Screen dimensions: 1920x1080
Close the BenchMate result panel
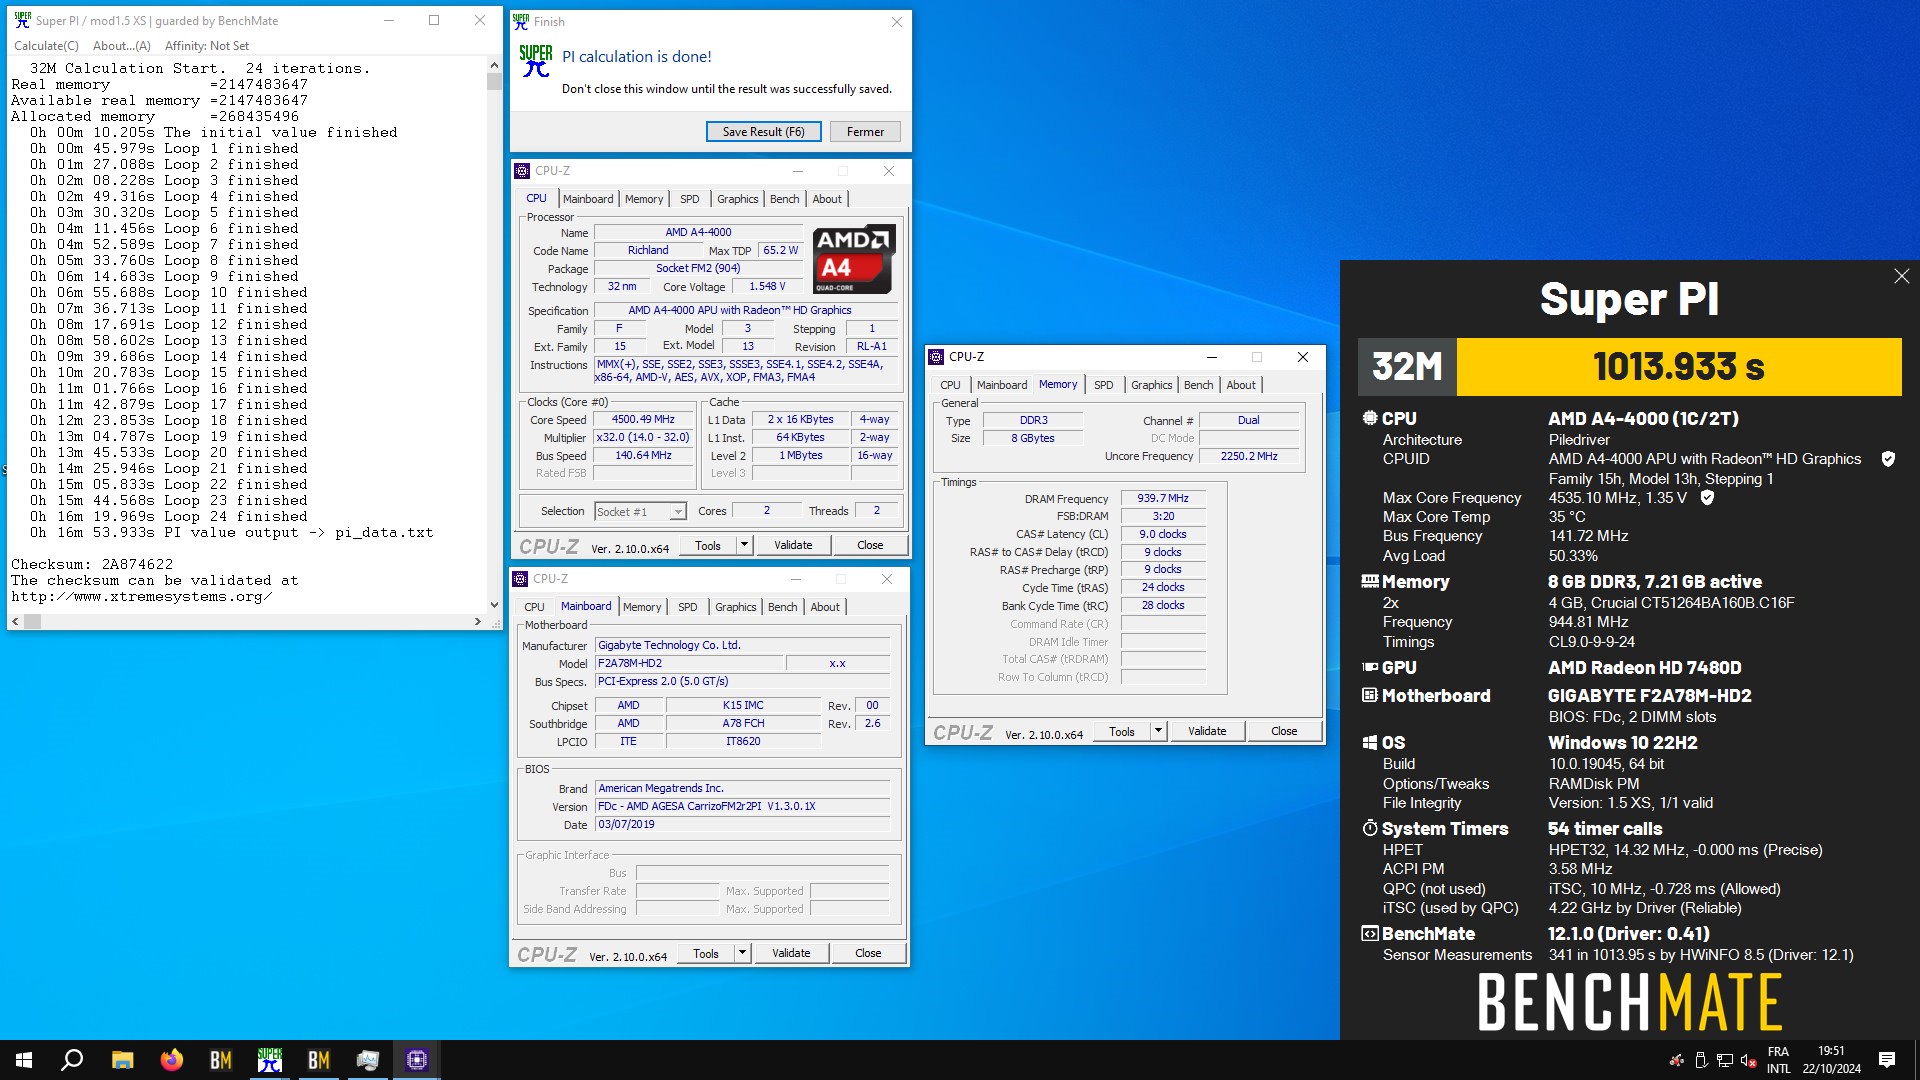pyautogui.click(x=1901, y=276)
